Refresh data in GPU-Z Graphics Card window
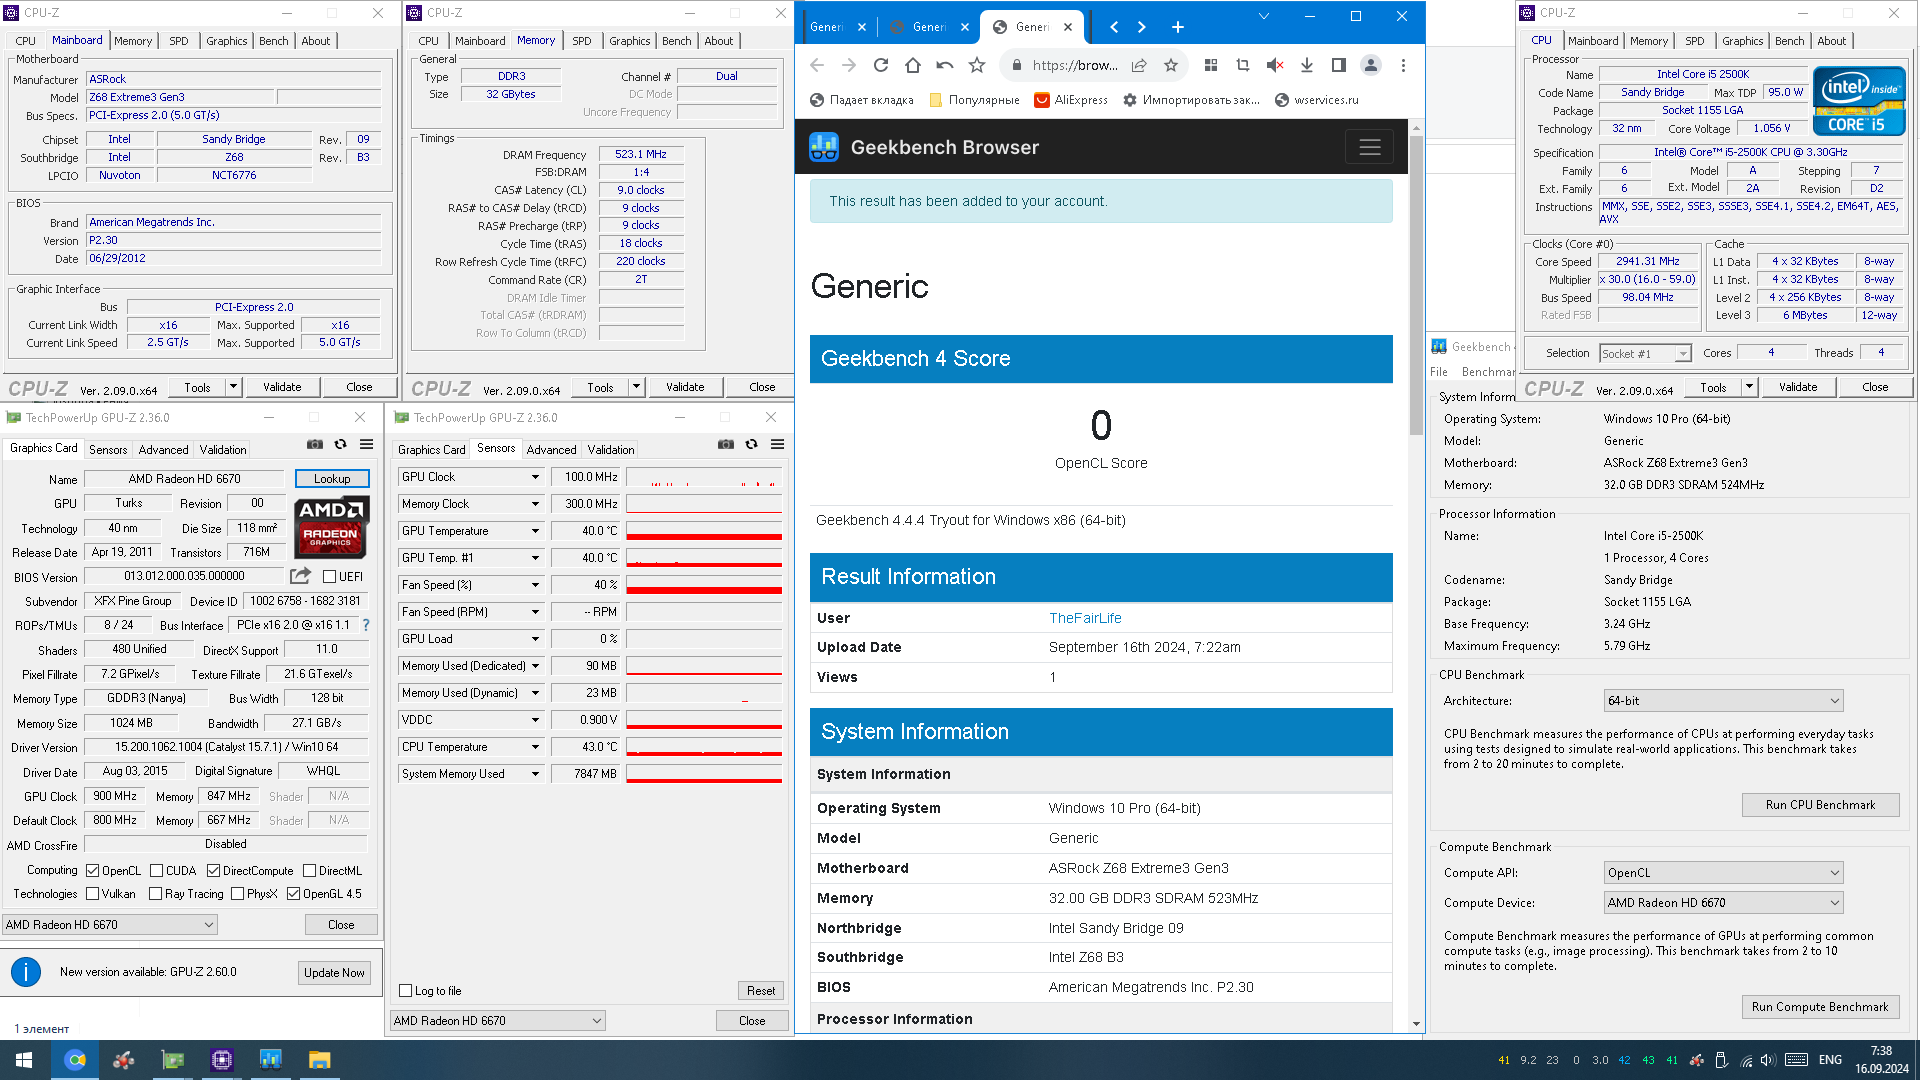This screenshot has height=1080, width=1920. tap(340, 444)
